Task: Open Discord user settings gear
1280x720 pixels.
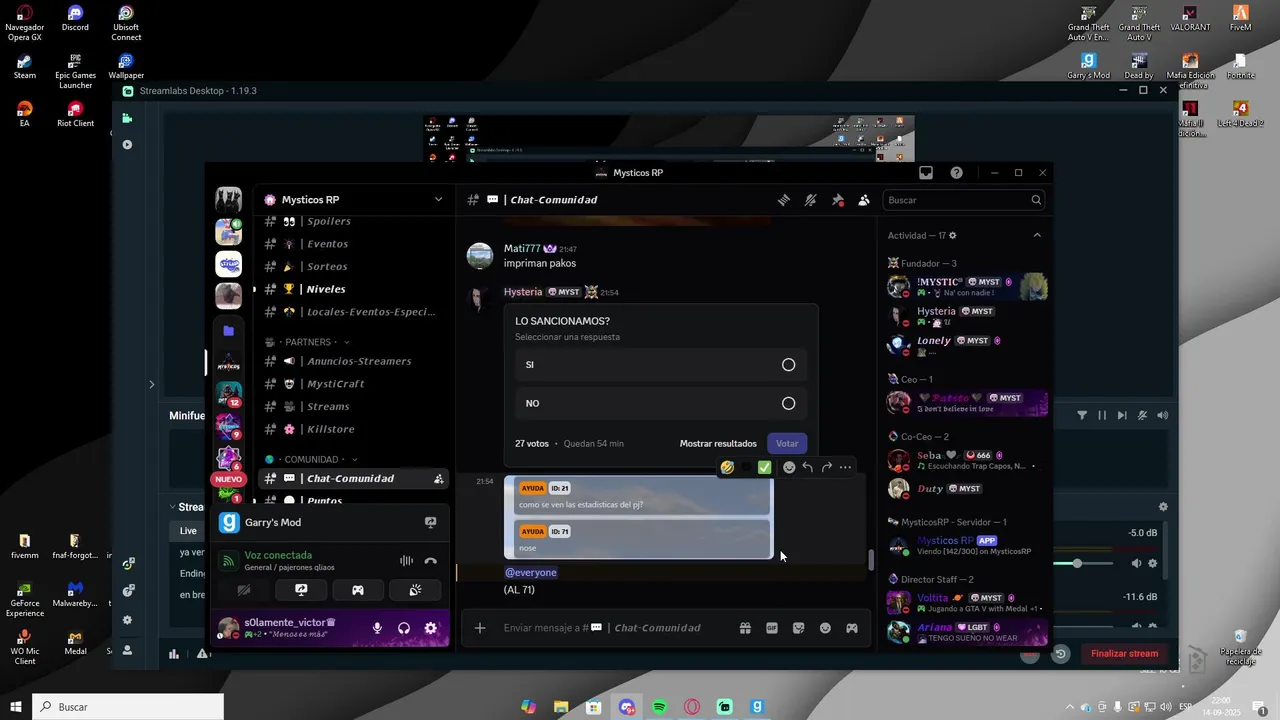Action: (431, 628)
